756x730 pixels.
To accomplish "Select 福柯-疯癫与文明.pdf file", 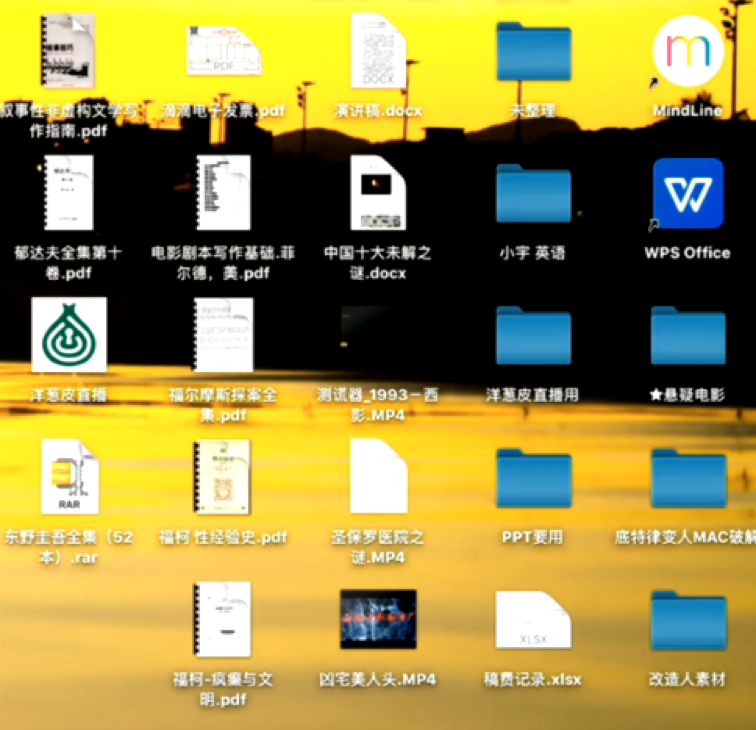I will point(223,620).
